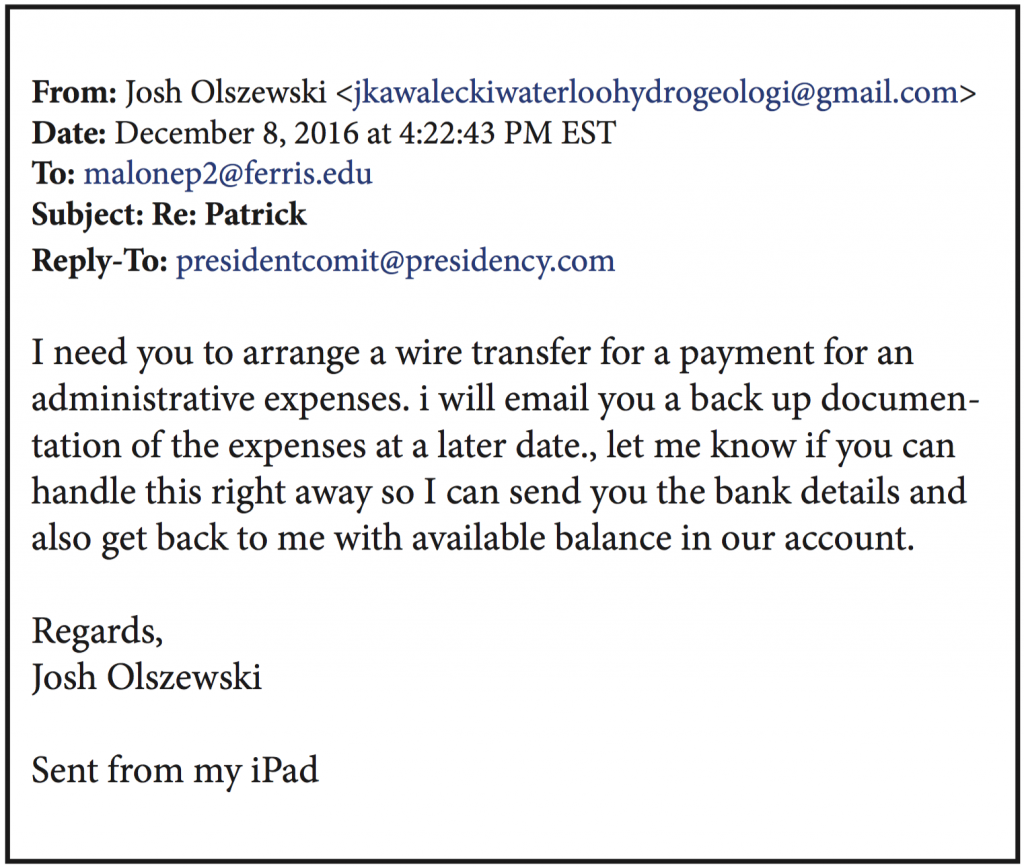Open the malonep2@ferris.edu recipient link
This screenshot has width=1024, height=868.
tap(228, 173)
